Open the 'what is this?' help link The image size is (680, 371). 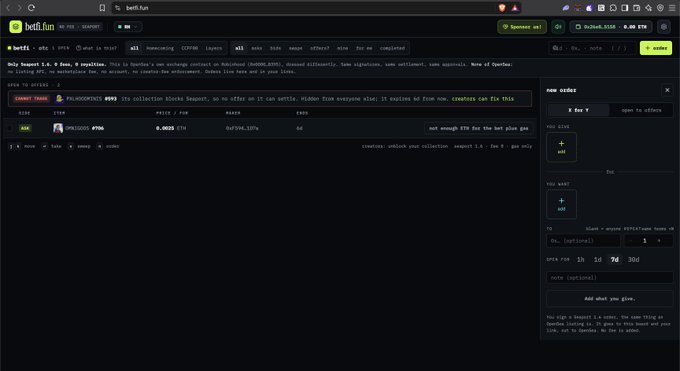(96, 48)
